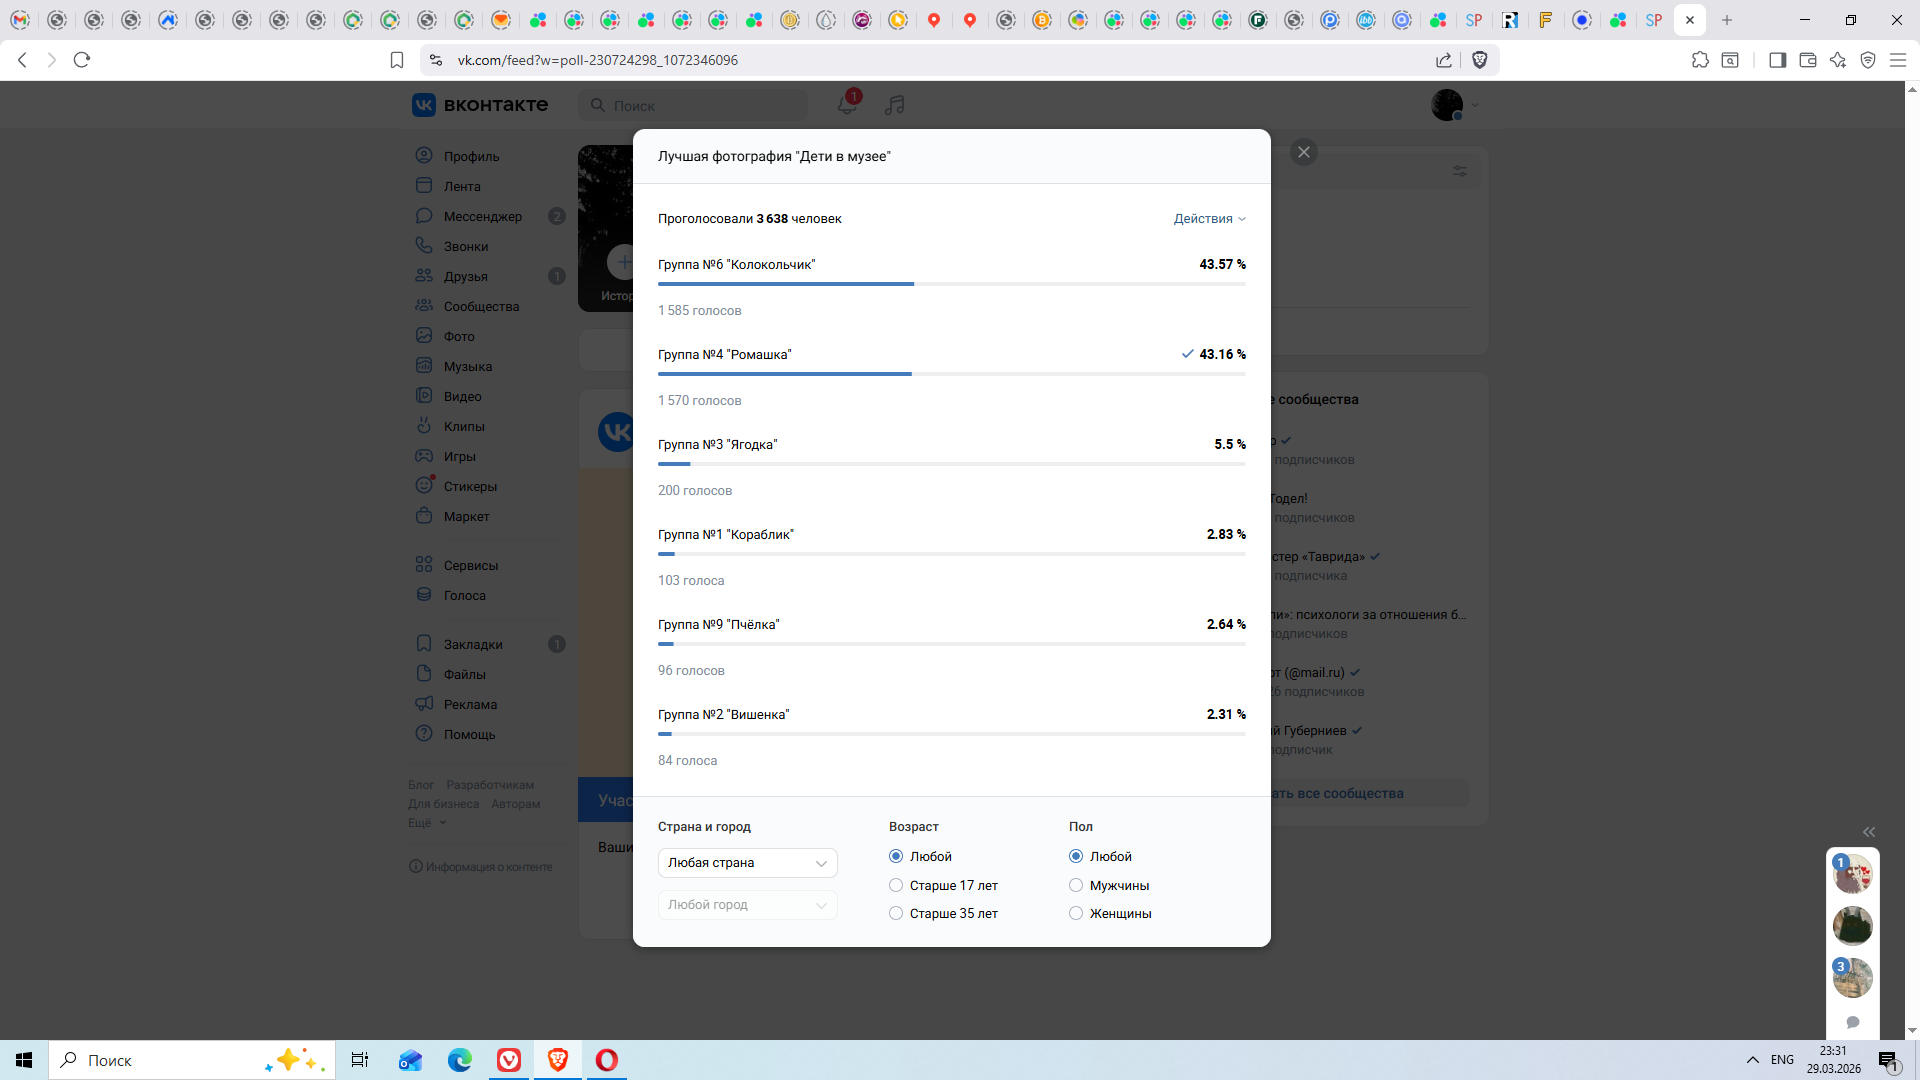This screenshot has height=1080, width=1920.
Task: Open profile avatar menu arrow
Action: [1475, 105]
